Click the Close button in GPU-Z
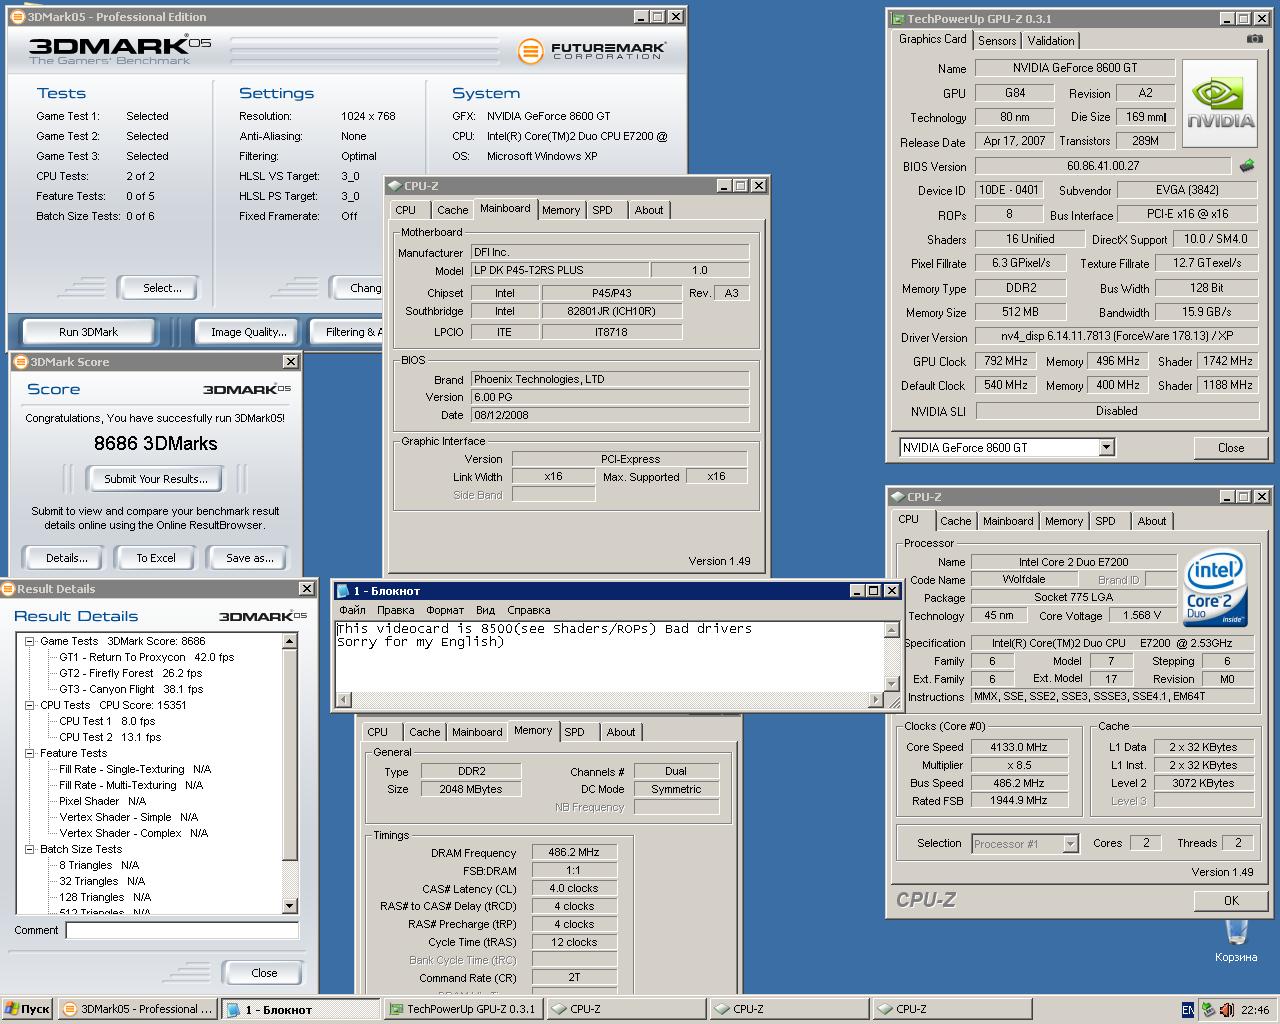This screenshot has height=1024, width=1280. tap(1231, 448)
